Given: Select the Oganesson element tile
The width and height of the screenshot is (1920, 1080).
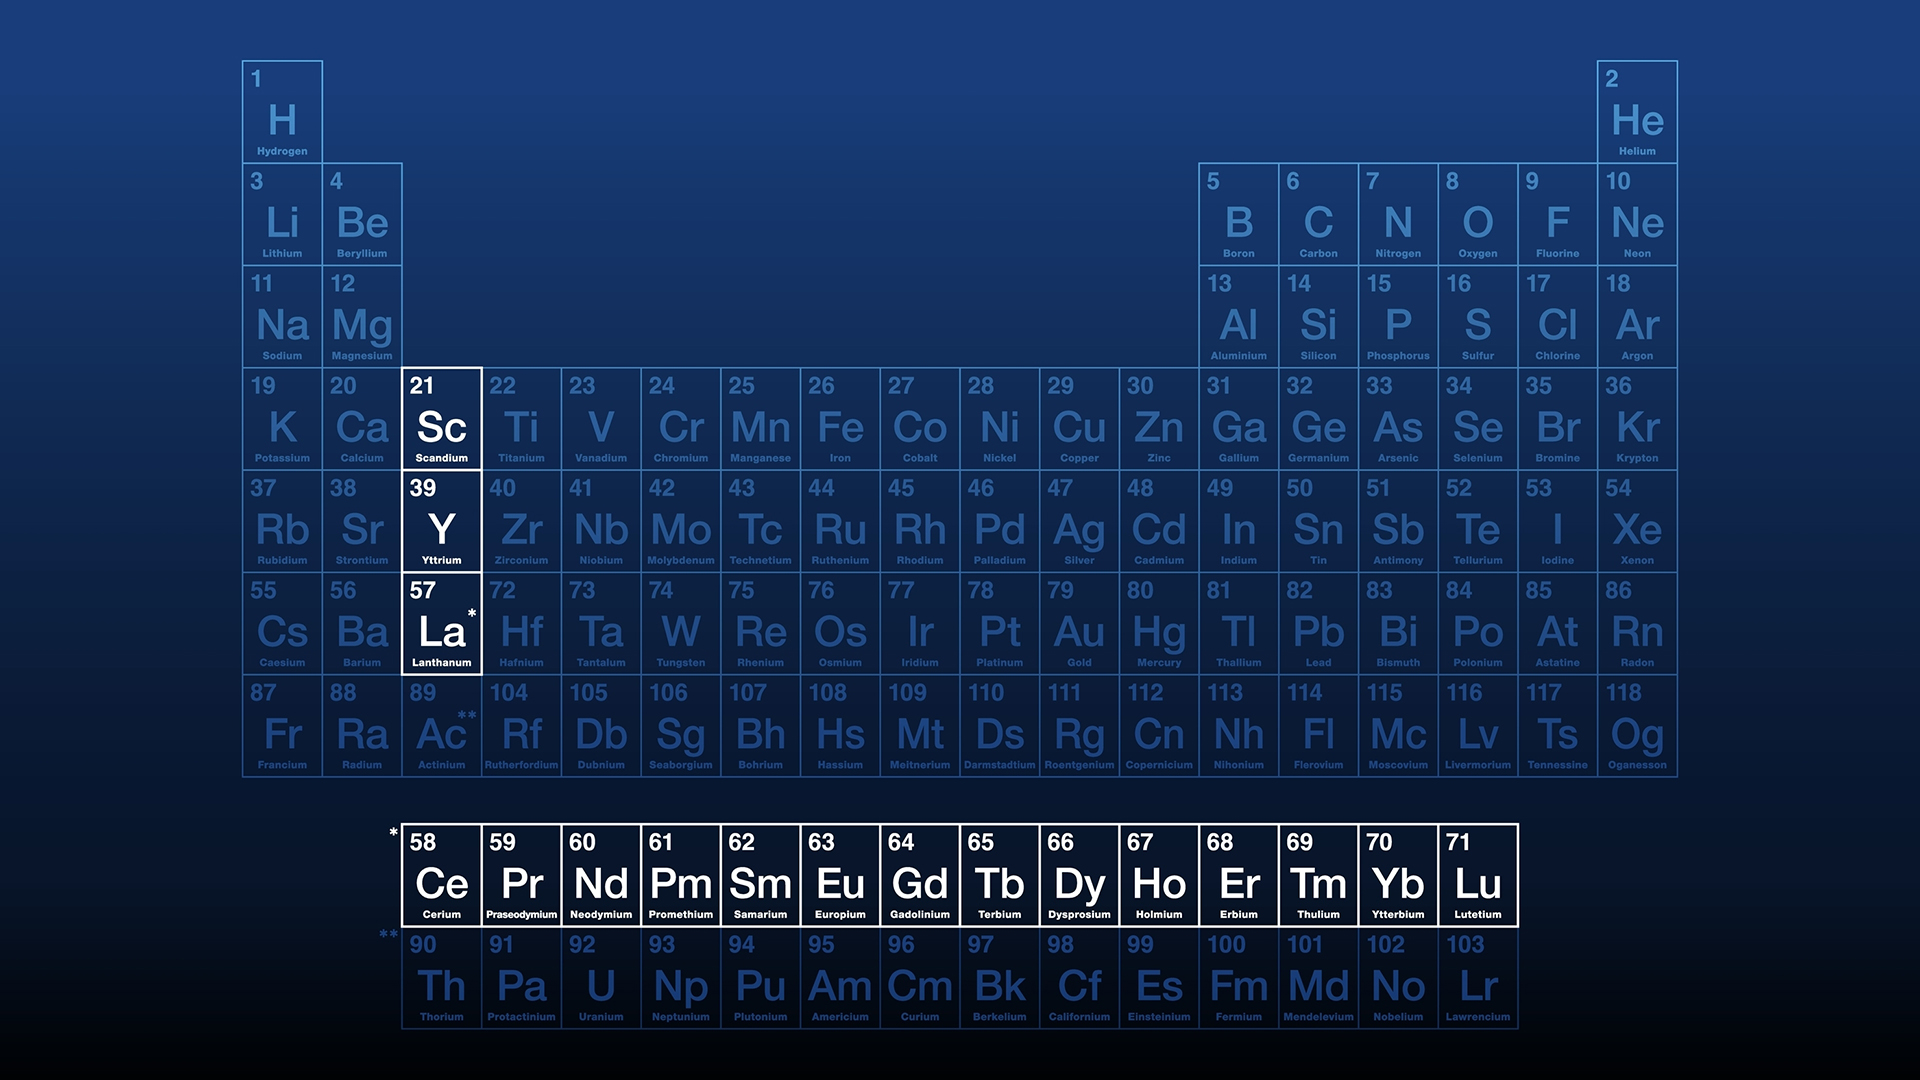Looking at the screenshot, I should pyautogui.click(x=1637, y=726).
